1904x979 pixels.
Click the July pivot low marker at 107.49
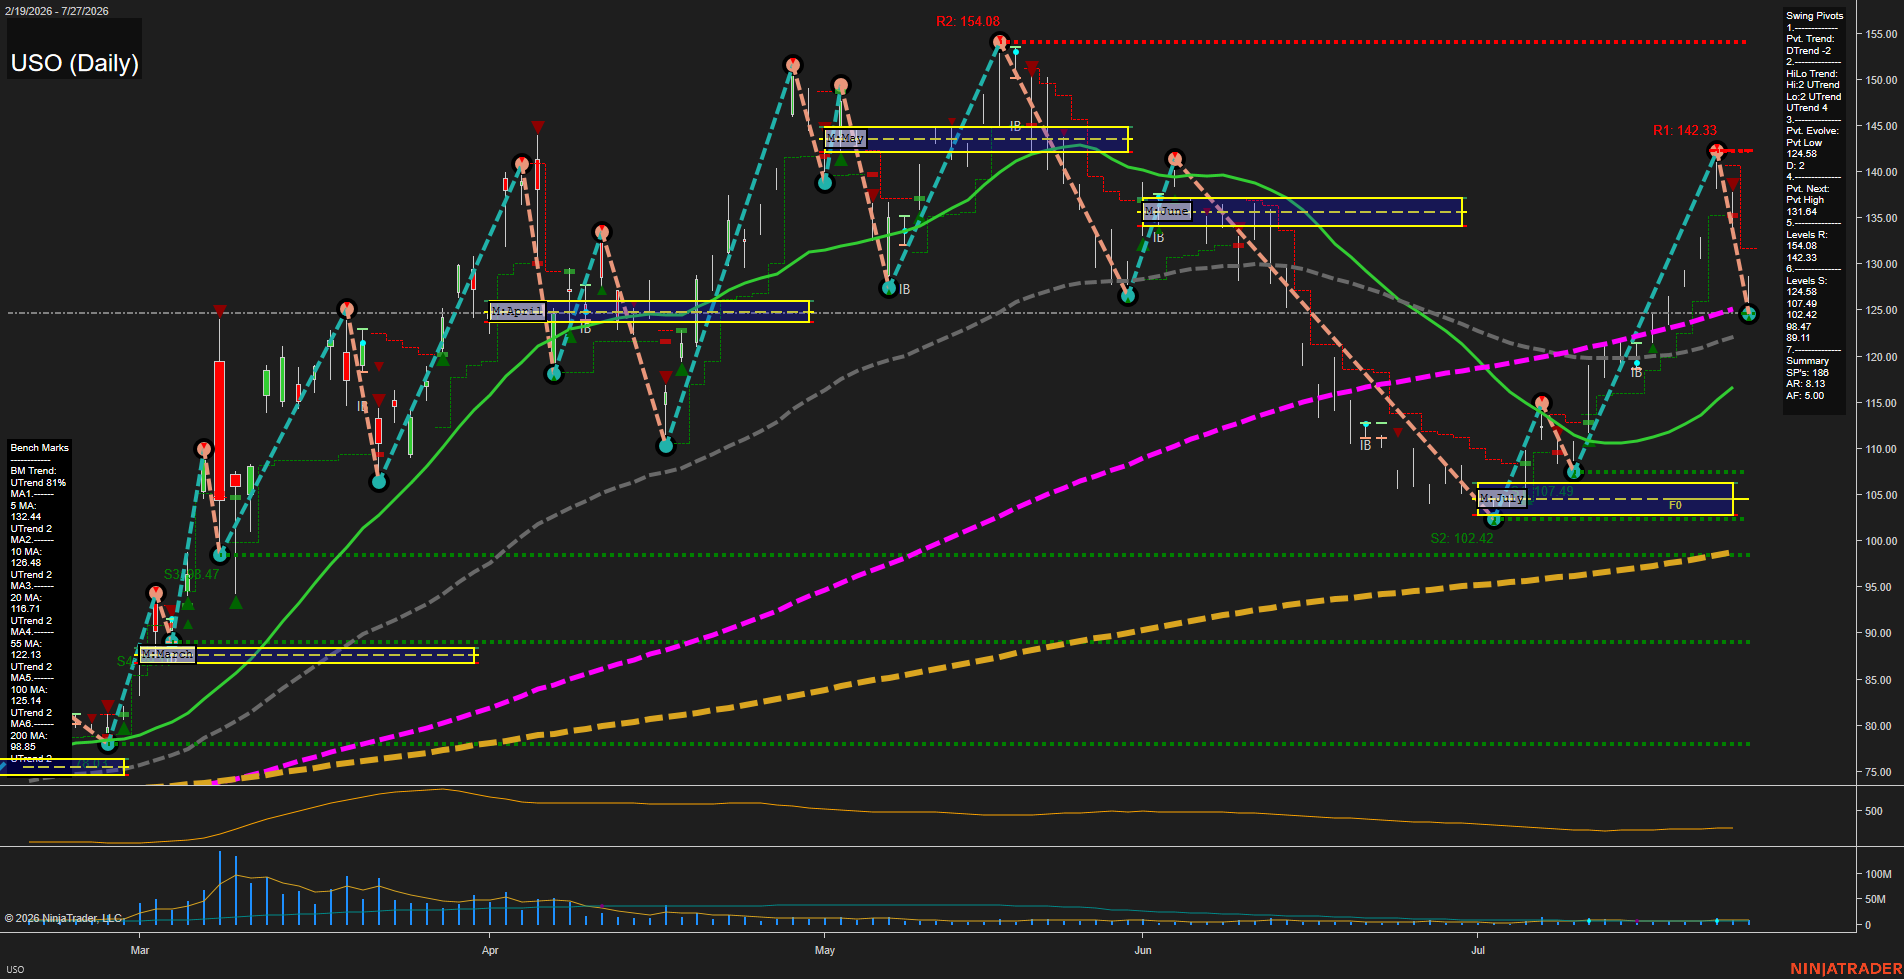(x=1574, y=471)
